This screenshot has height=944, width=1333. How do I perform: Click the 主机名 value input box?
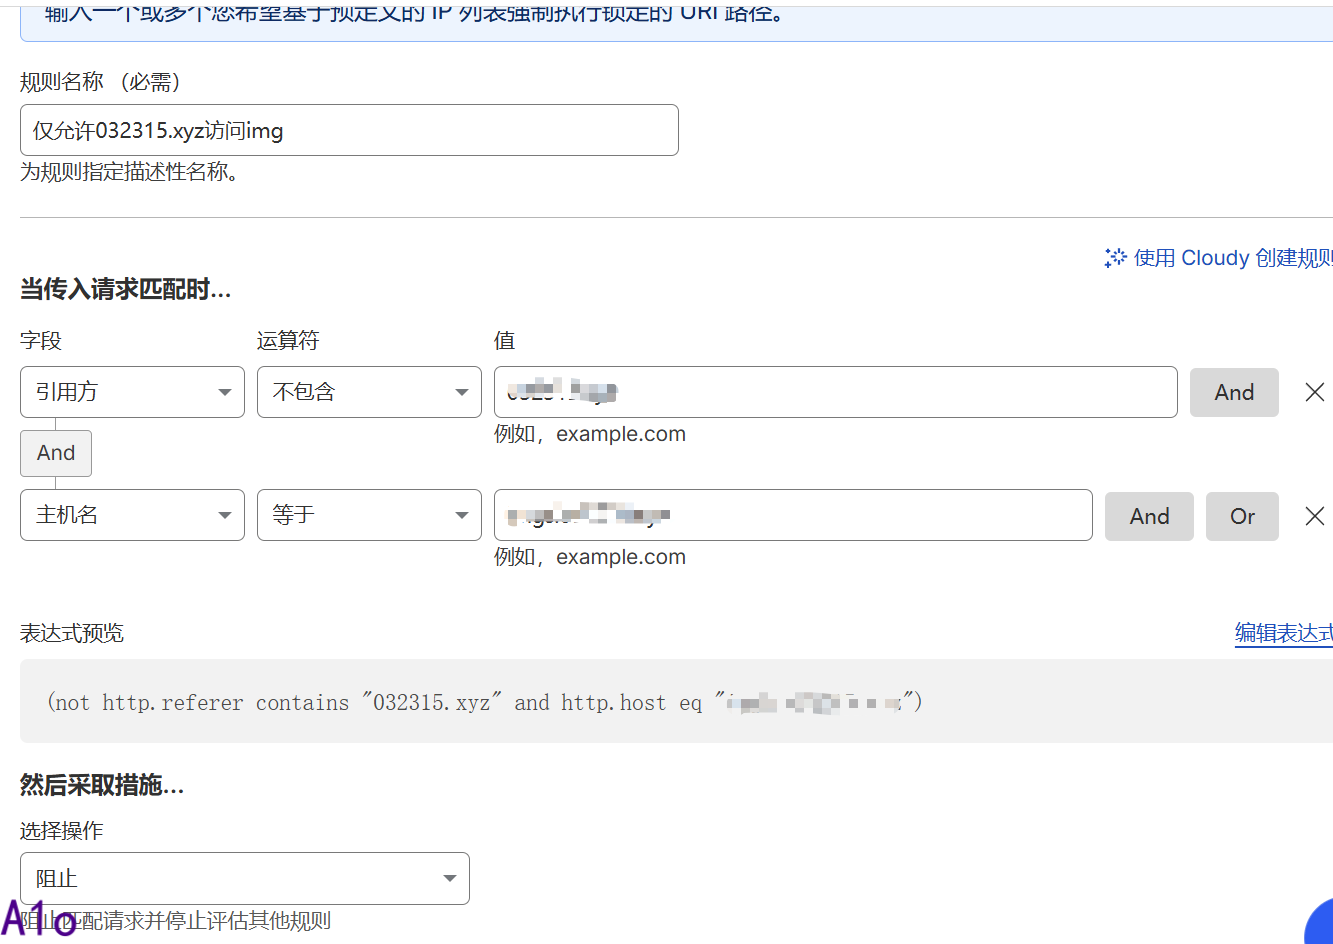coord(793,515)
